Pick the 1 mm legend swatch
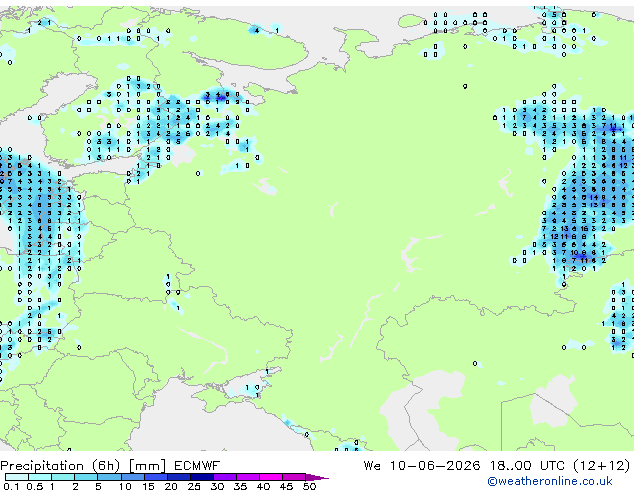 click(x=63, y=477)
